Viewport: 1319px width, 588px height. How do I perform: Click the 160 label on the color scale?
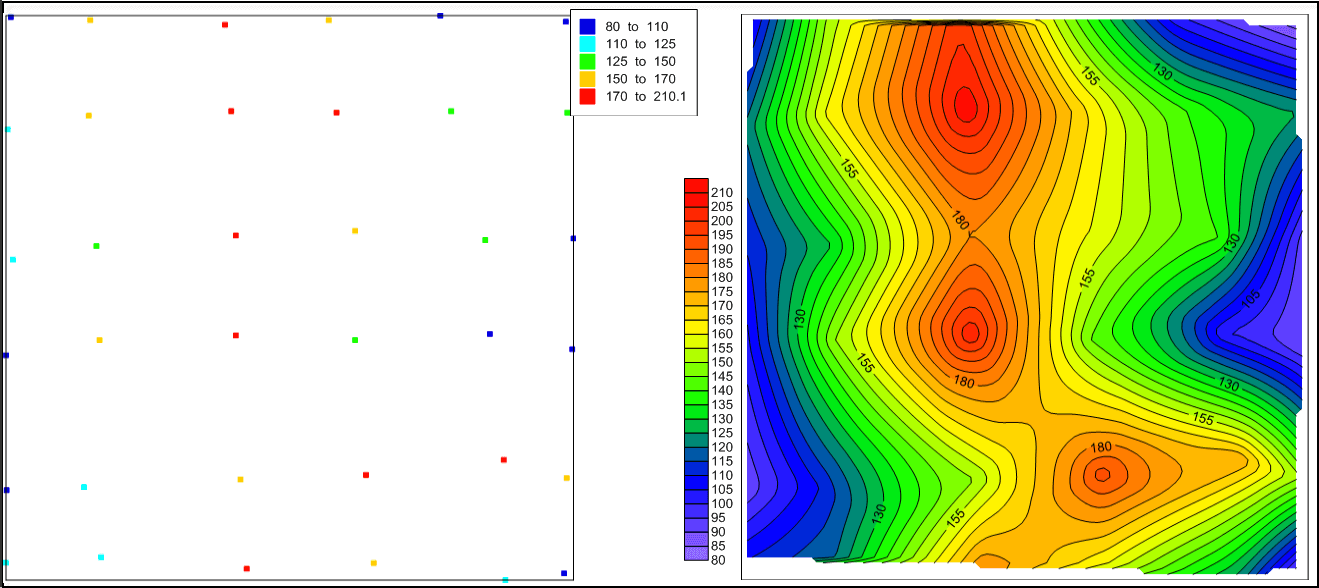pos(722,334)
